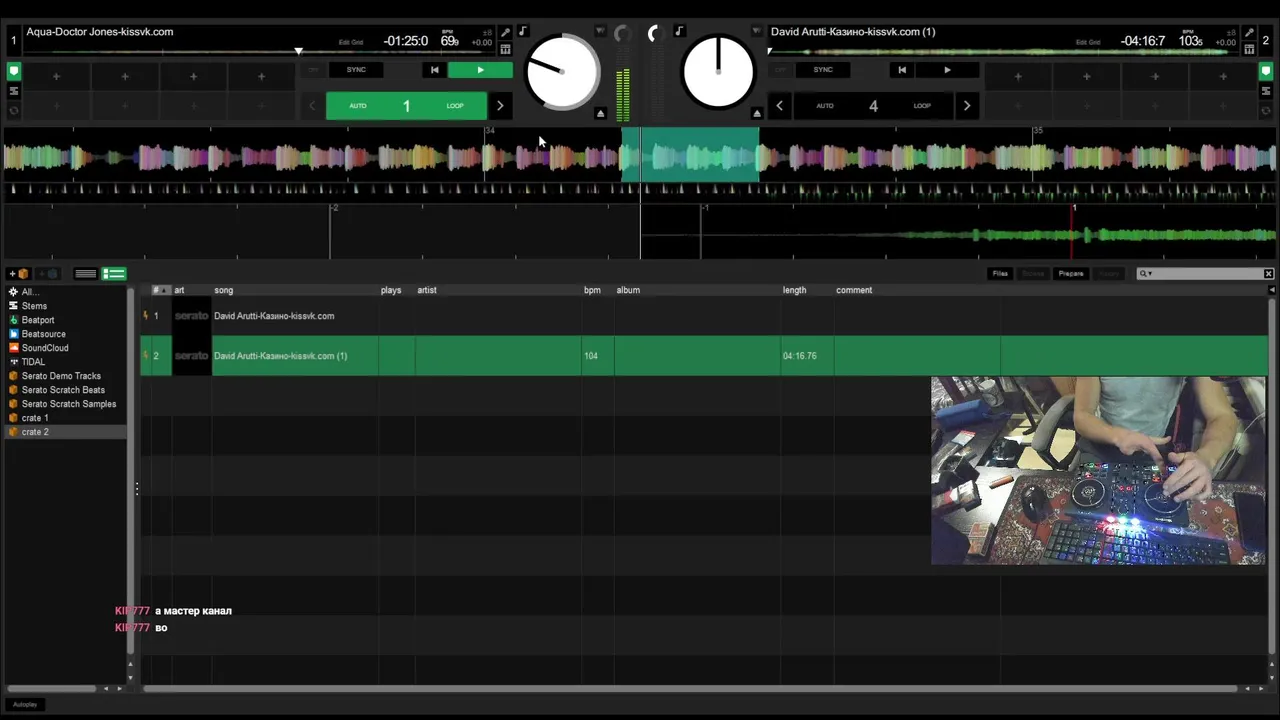Add second cue point on deck 1
The image size is (1280, 720).
click(125, 76)
